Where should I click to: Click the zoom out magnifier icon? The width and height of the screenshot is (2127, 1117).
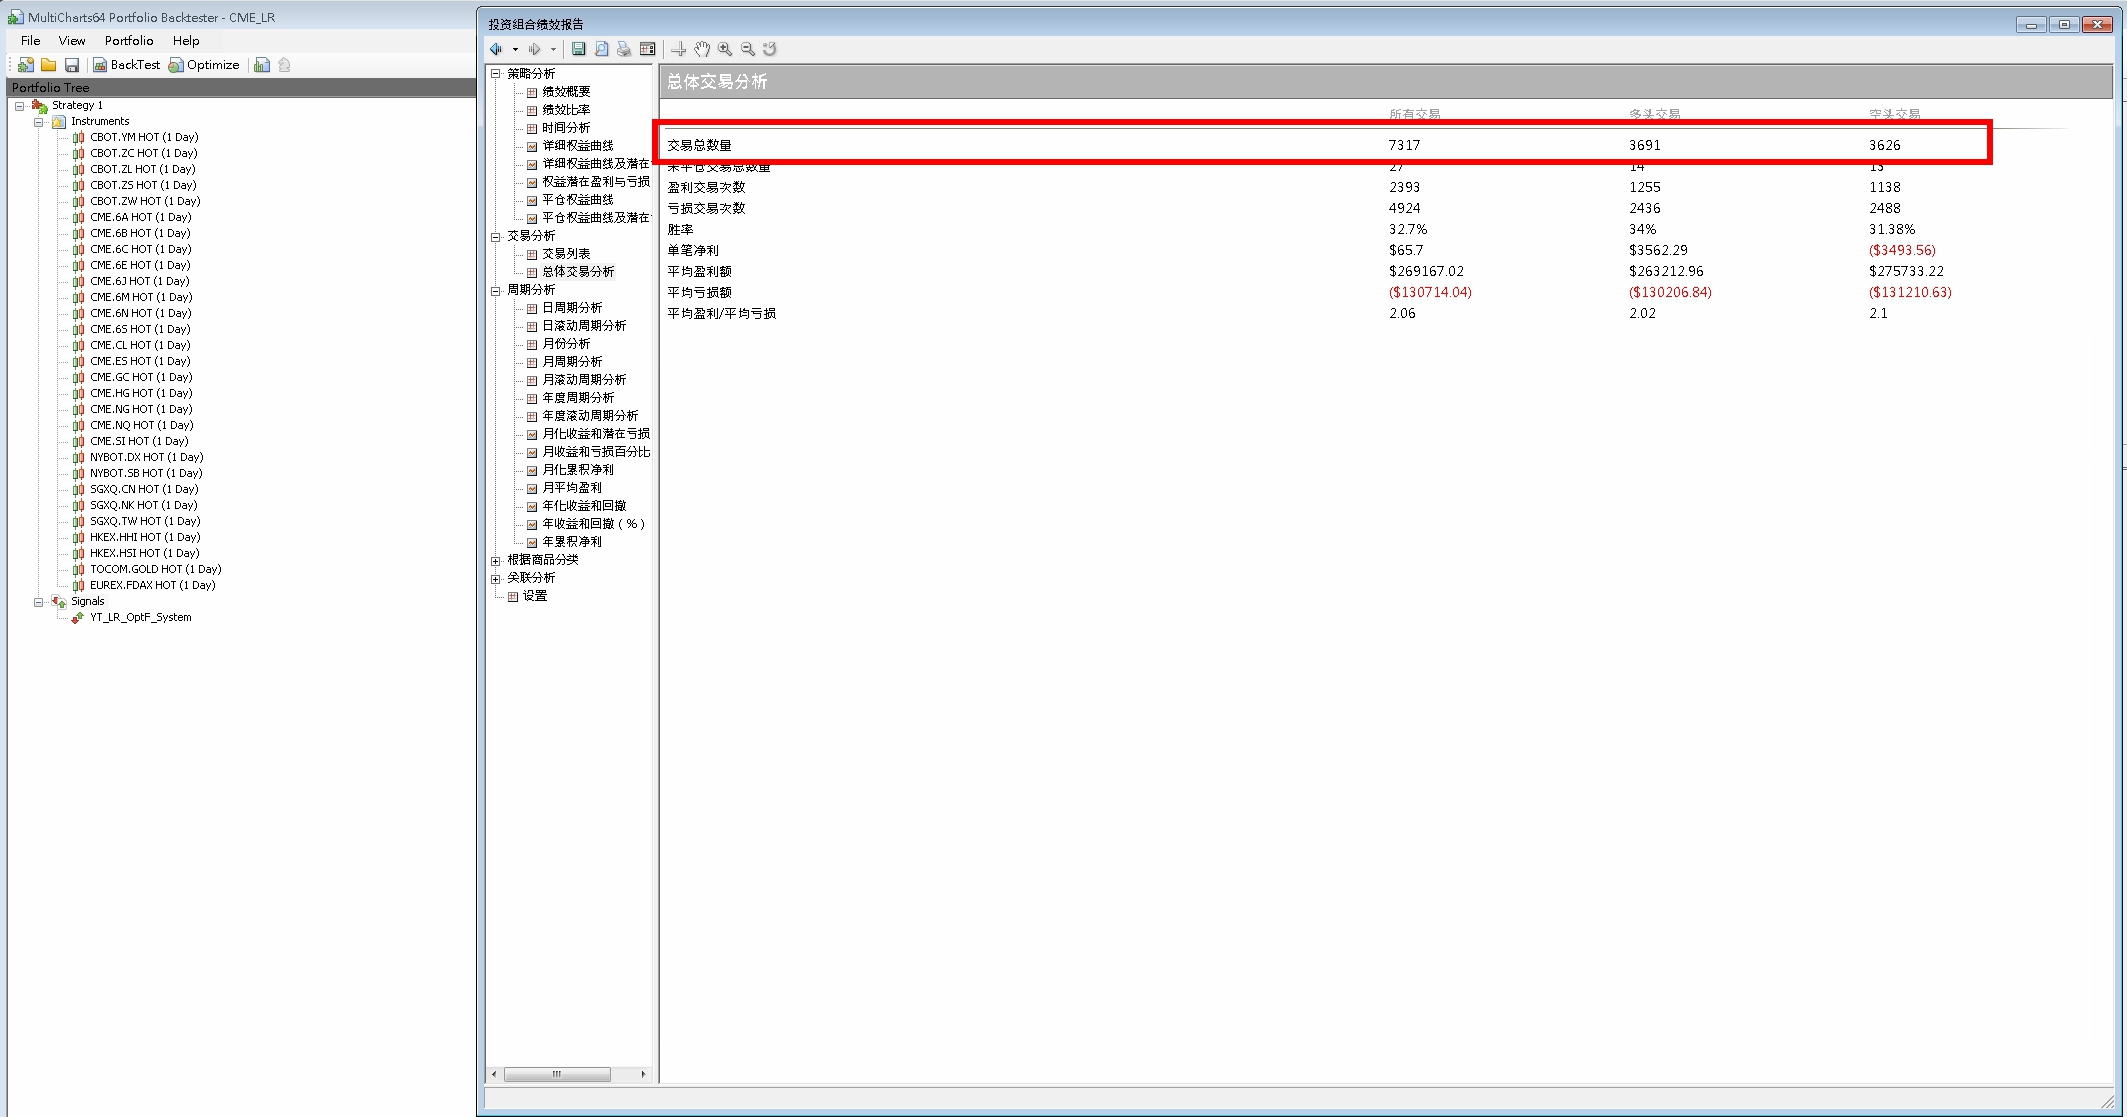748,49
